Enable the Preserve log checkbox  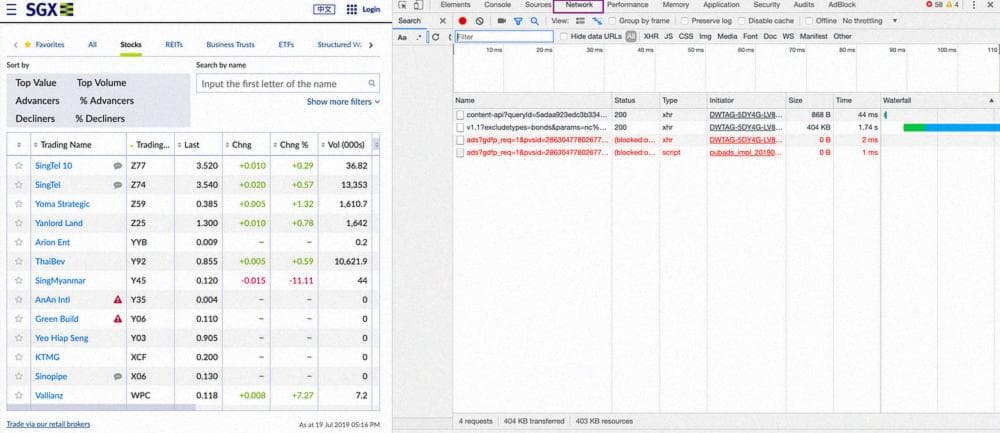point(685,21)
